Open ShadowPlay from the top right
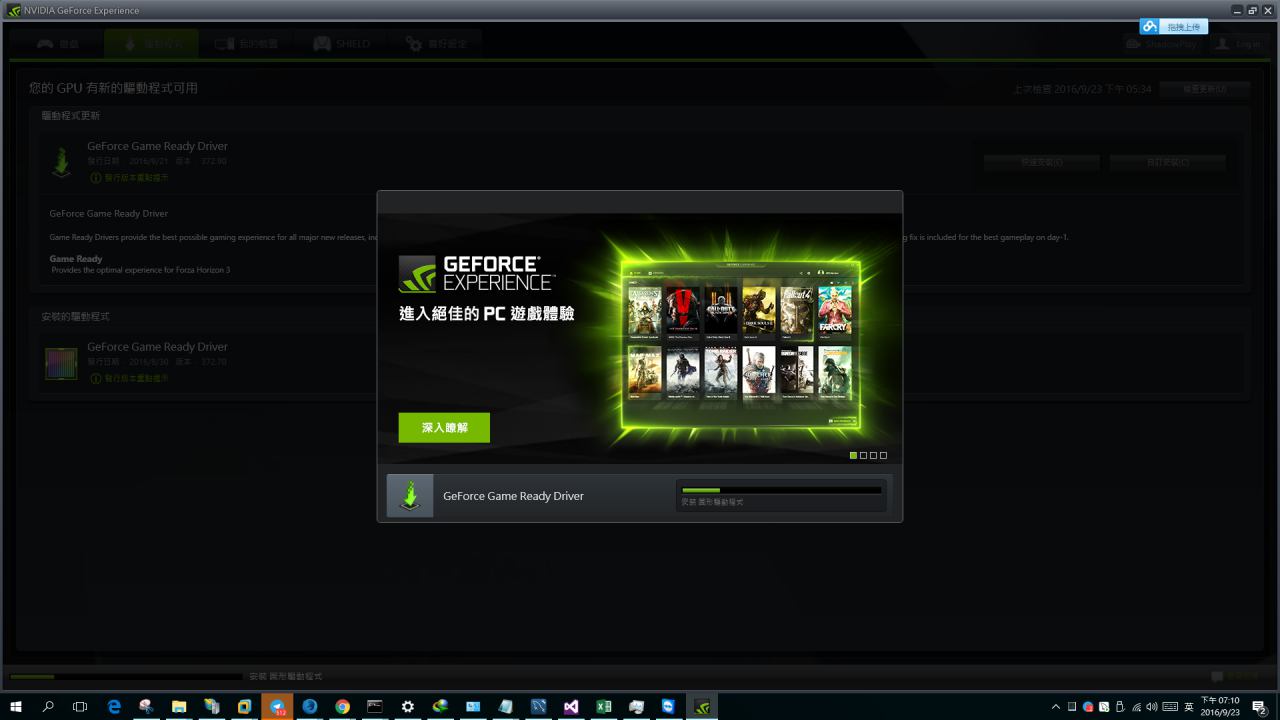 click(1160, 44)
